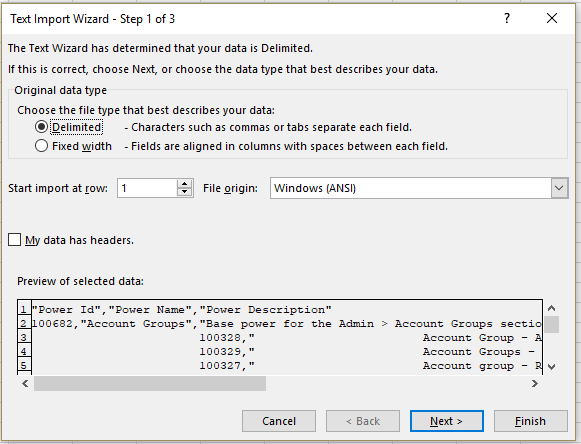Click the Next button
Screen dimensions: 581x444
446,421
